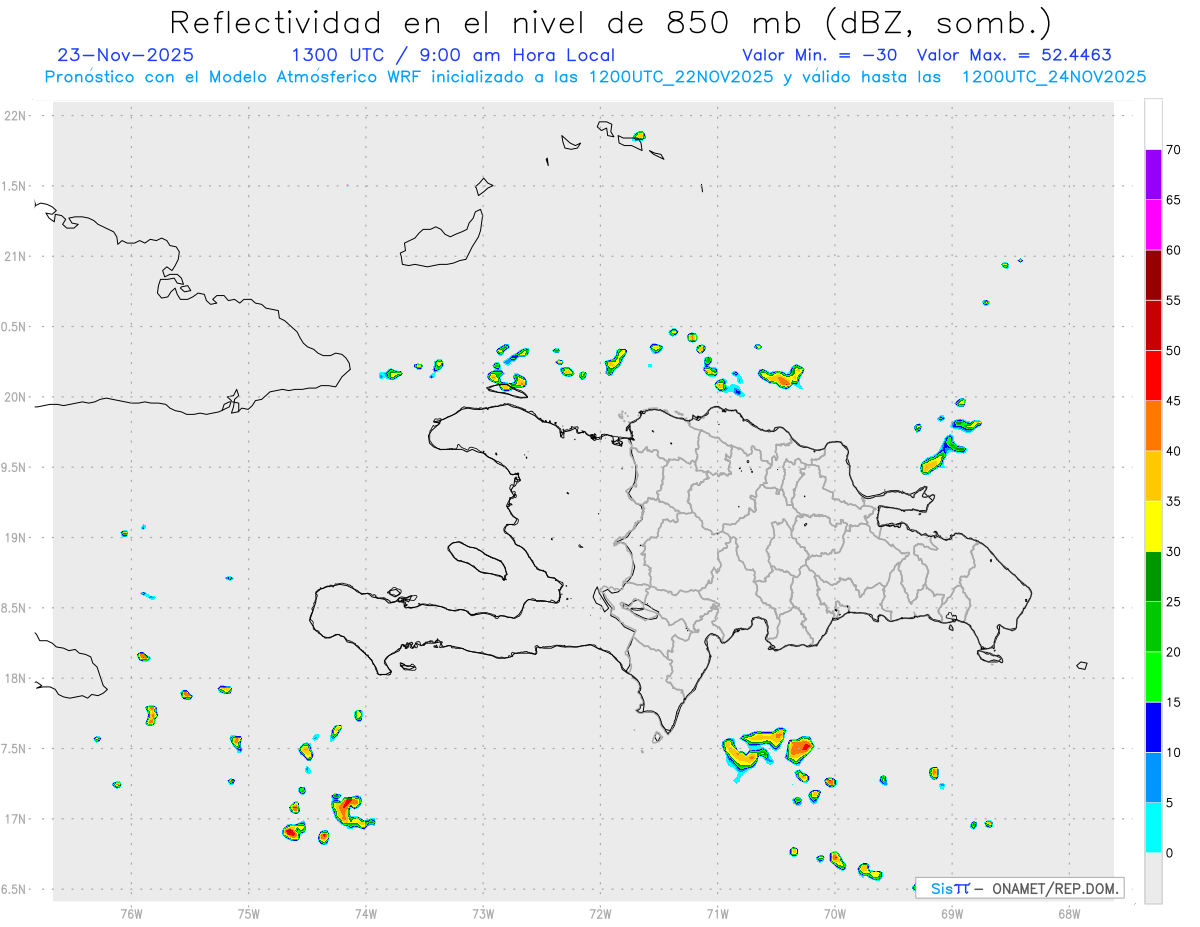Click the '18N' latitude label
1200x927 pixels.
(15, 678)
